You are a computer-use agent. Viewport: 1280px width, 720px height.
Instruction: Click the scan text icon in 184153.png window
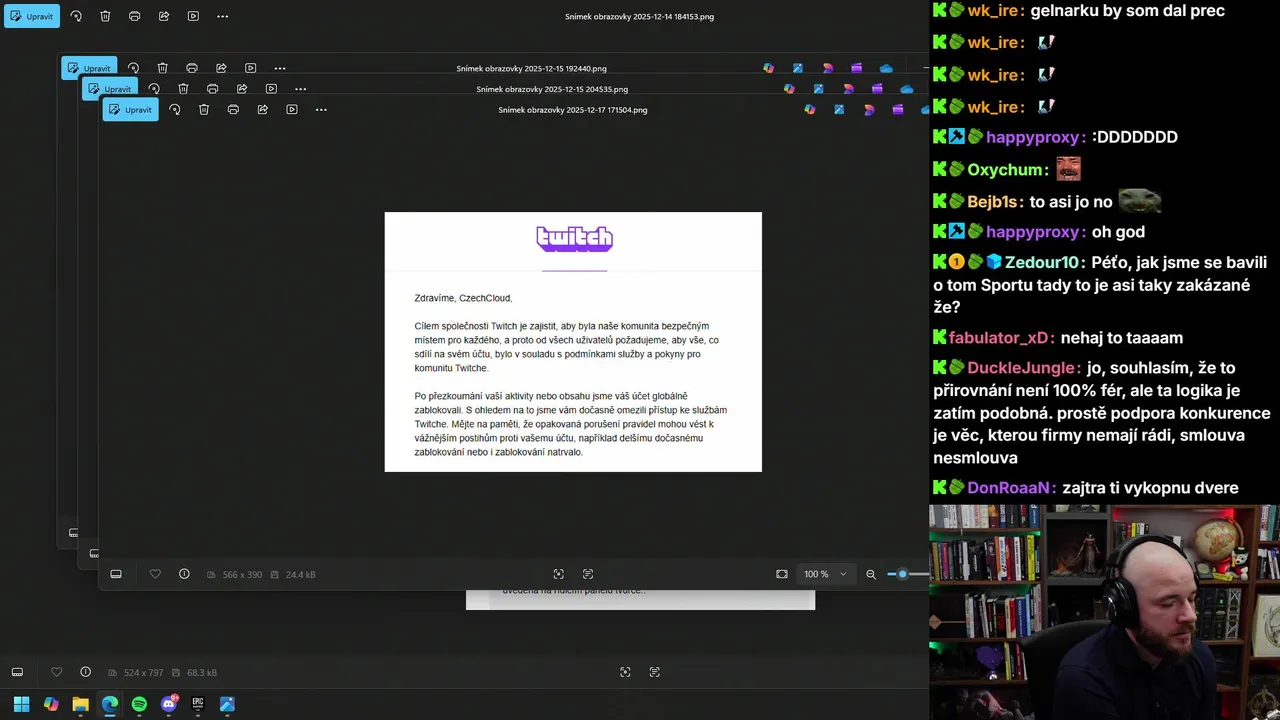click(655, 672)
